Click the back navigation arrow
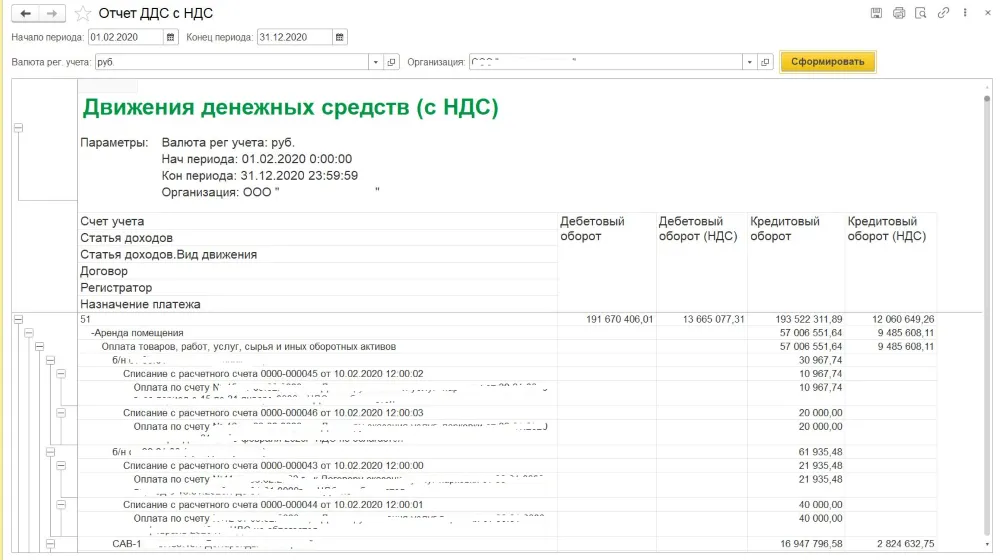This screenshot has width=1000, height=560. point(25,13)
